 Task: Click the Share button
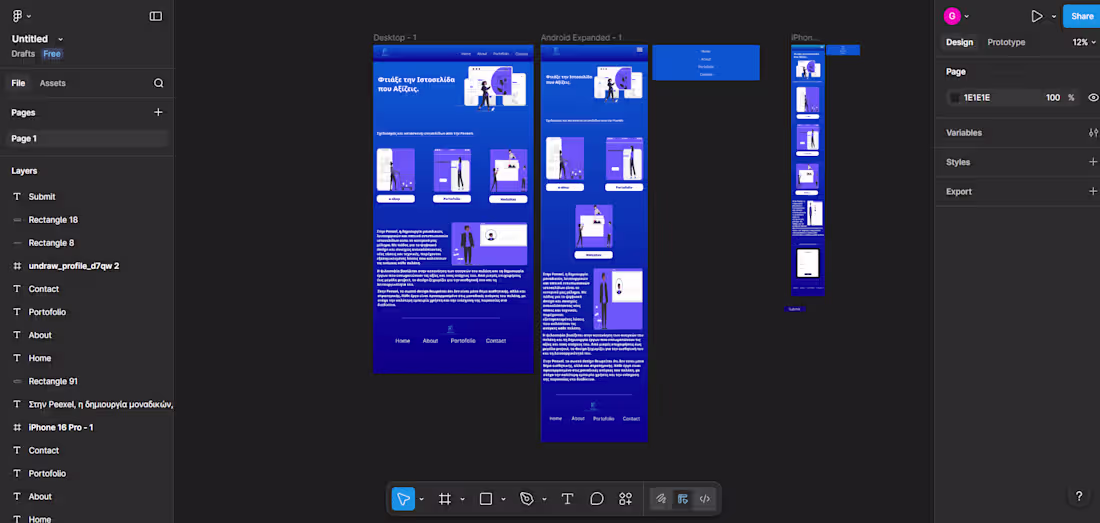click(1082, 16)
